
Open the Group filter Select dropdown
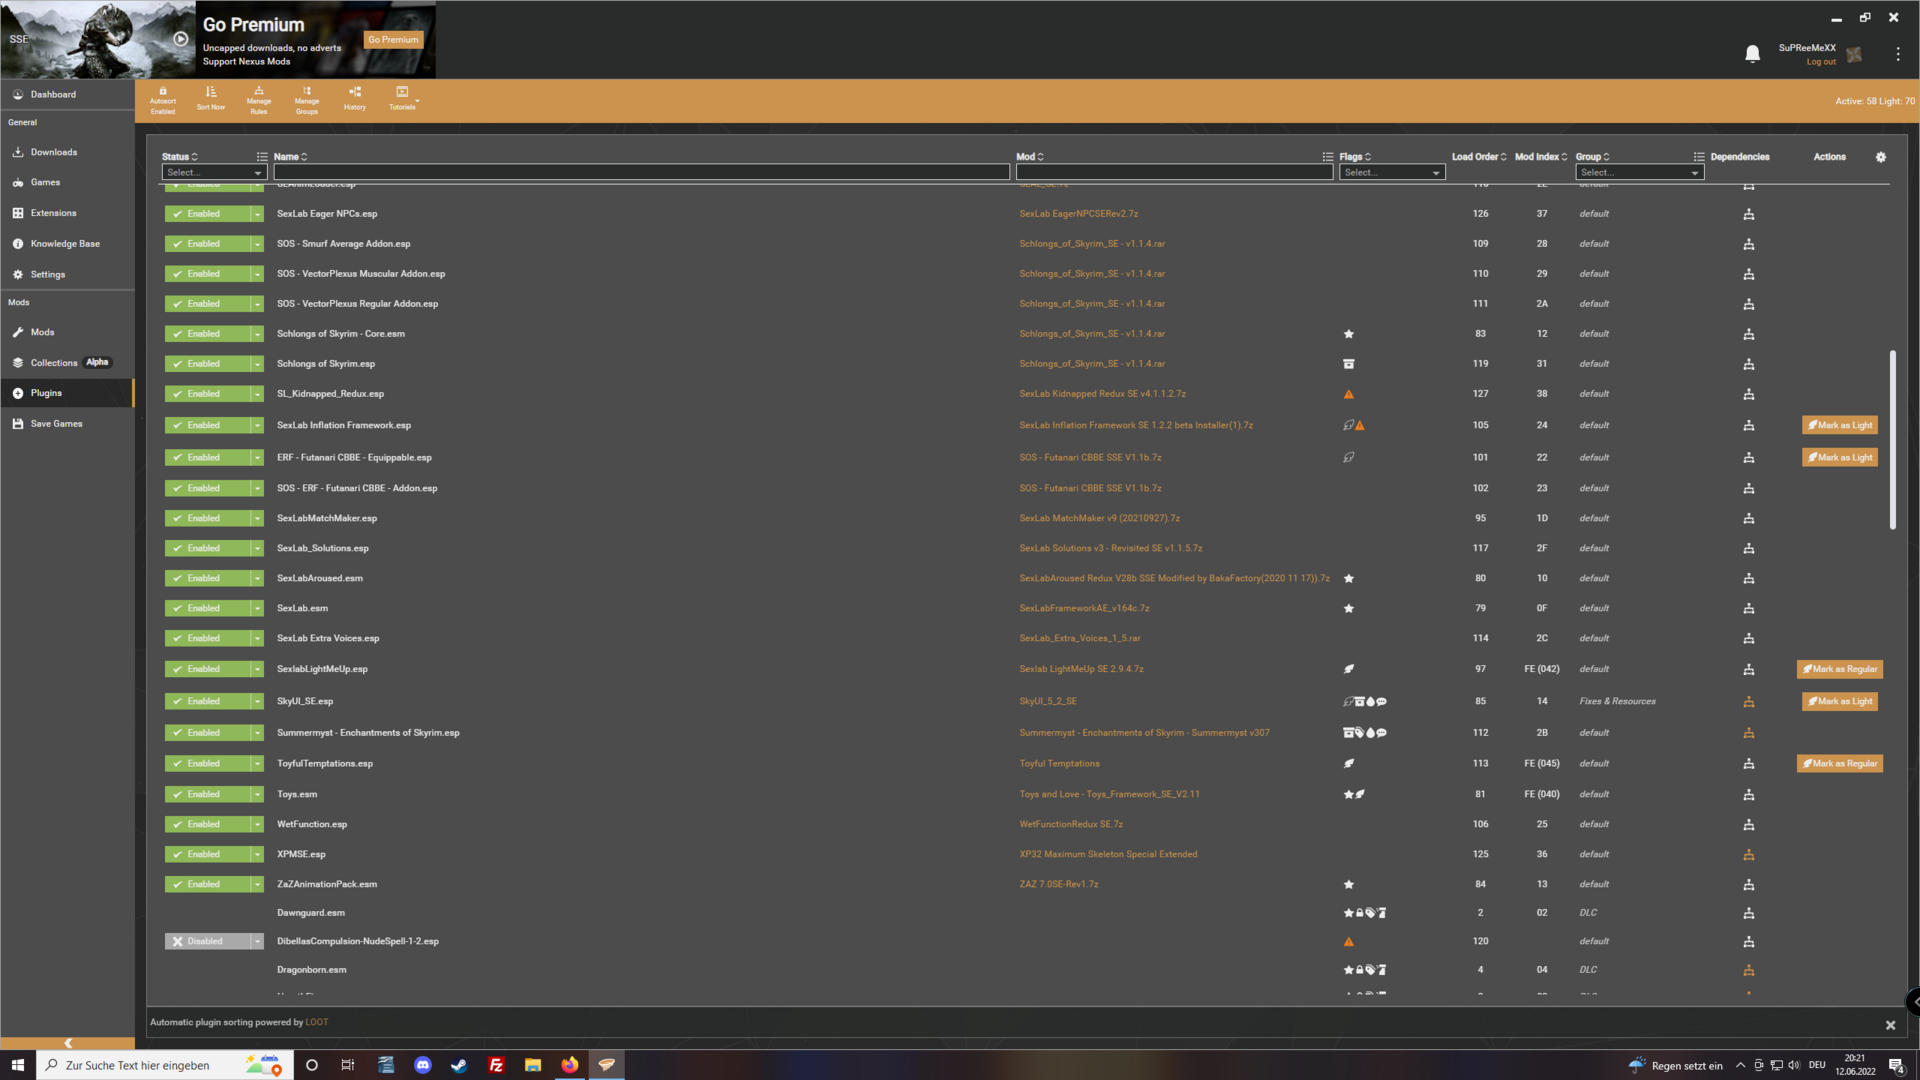1640,173
